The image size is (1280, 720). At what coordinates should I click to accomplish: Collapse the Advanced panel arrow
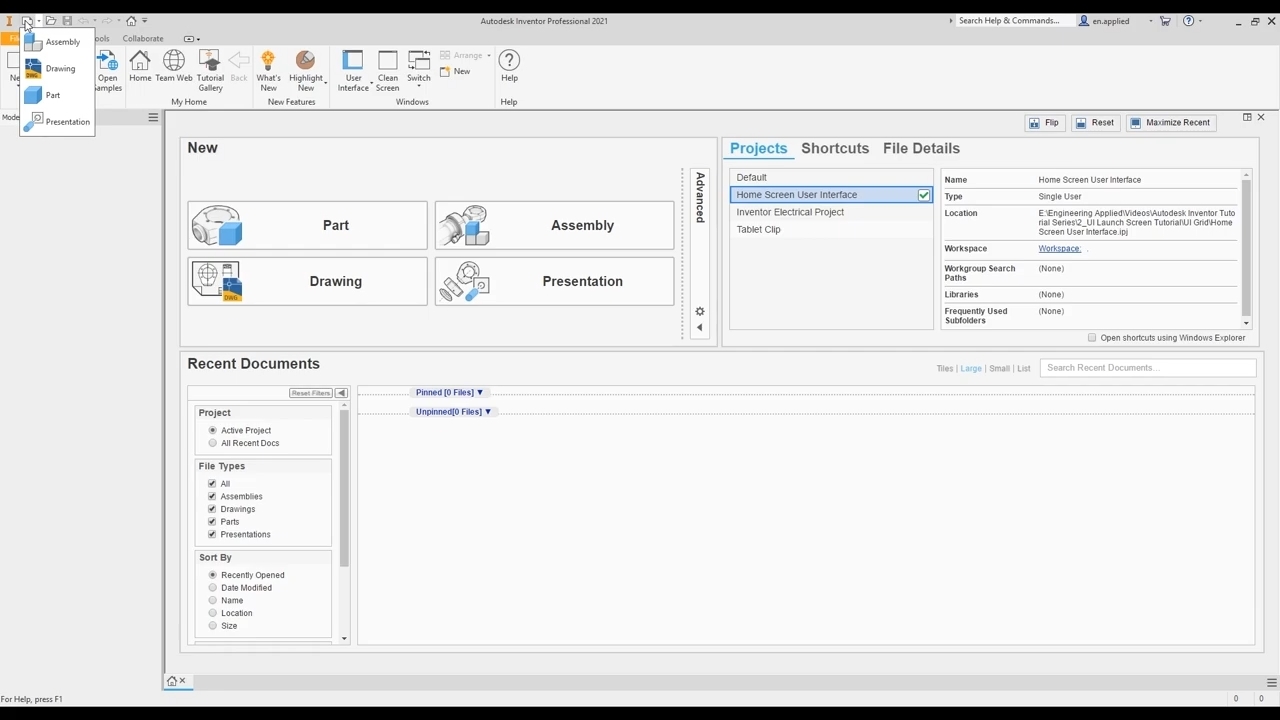point(700,328)
